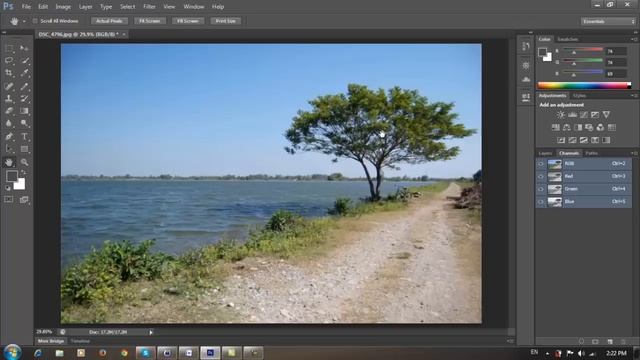Toggle visibility of the Red channel
Image resolution: width=640 pixels, height=360 pixels.
coord(541,176)
